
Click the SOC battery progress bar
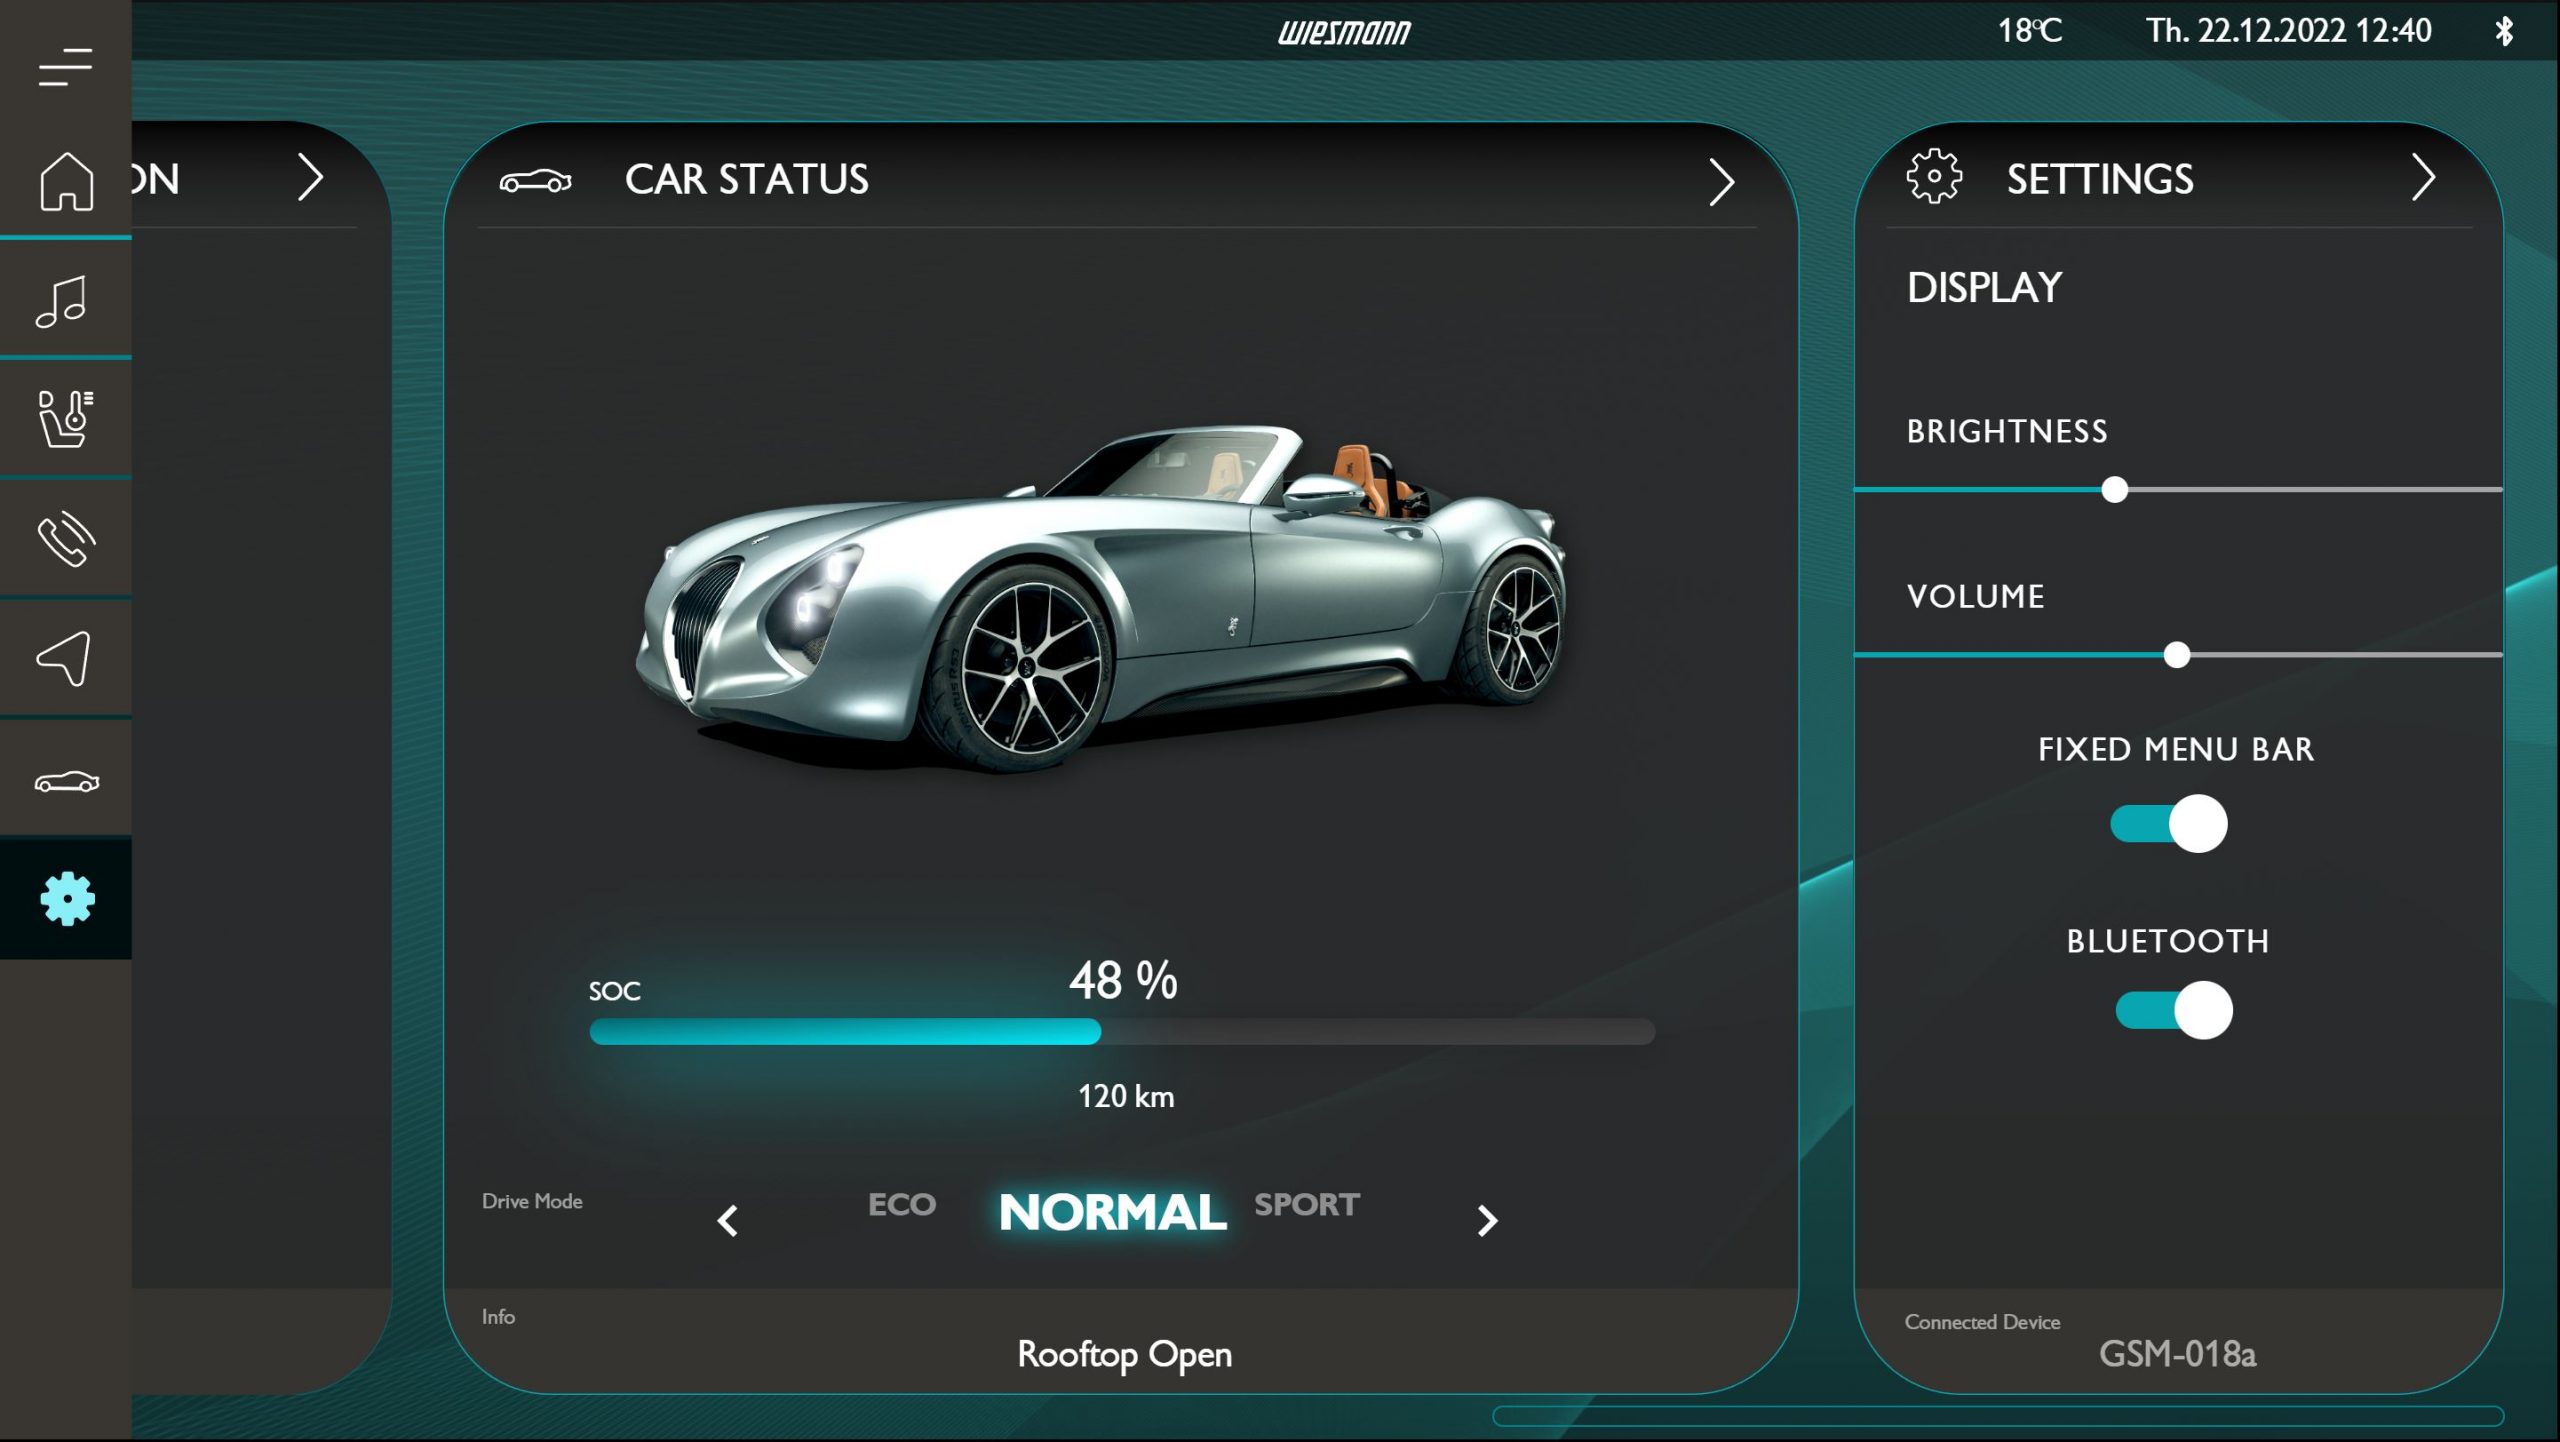[1120, 1034]
